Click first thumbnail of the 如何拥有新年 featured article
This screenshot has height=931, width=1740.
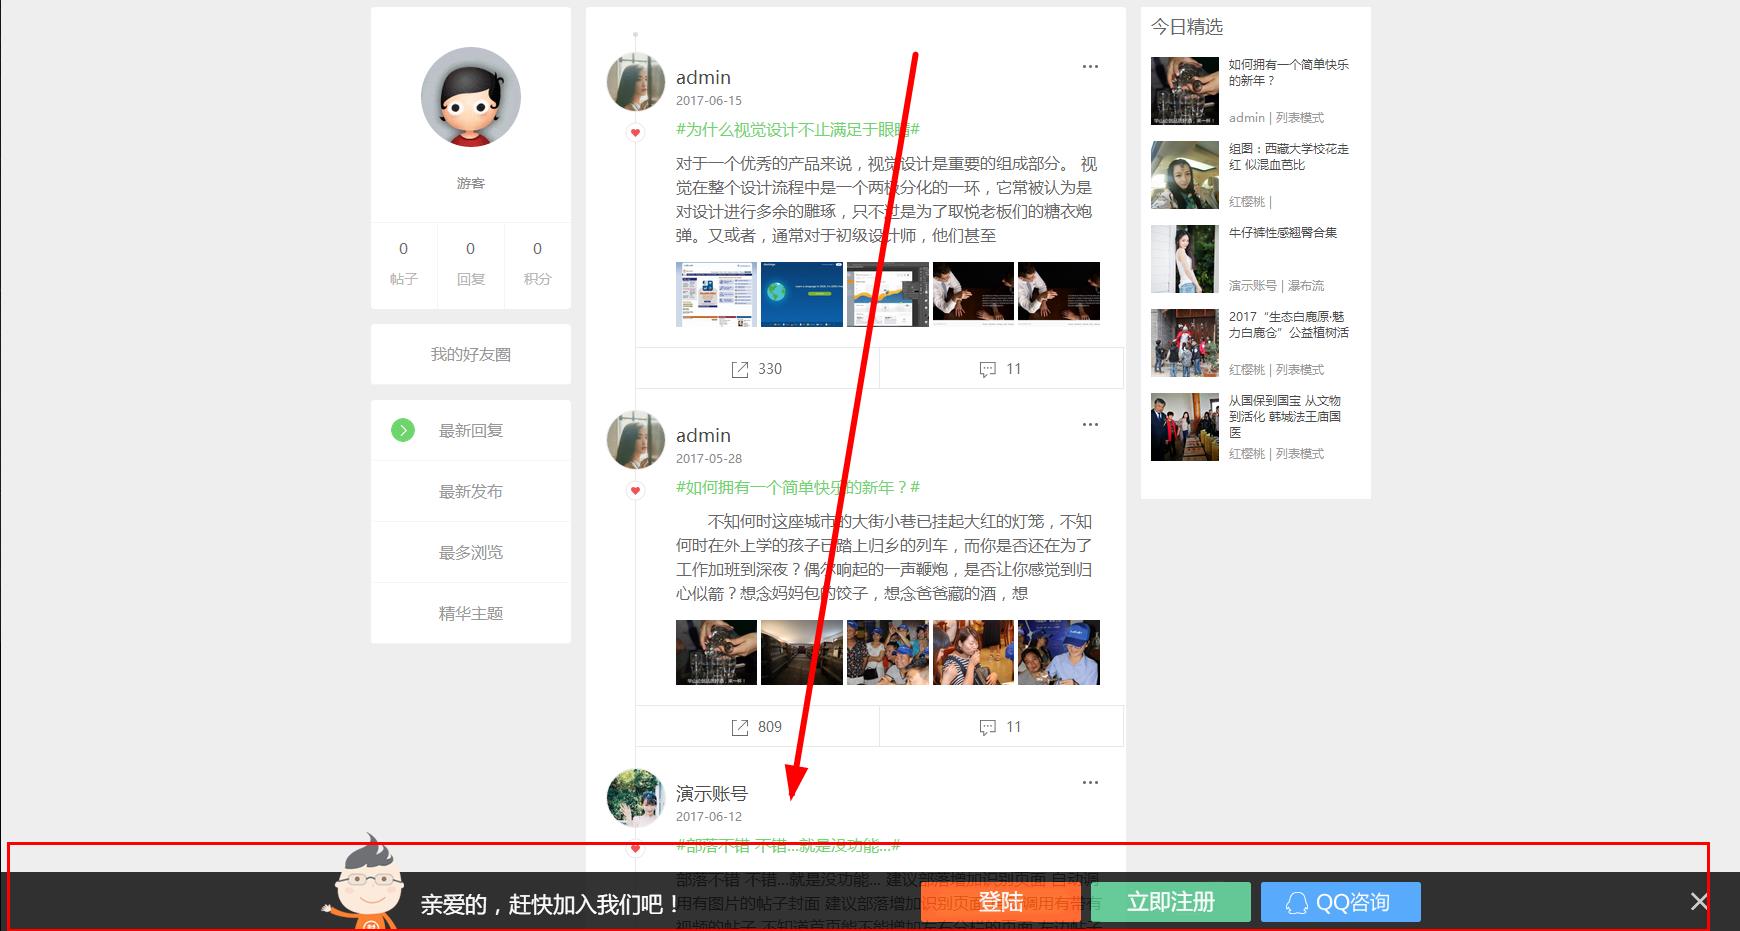click(1185, 91)
